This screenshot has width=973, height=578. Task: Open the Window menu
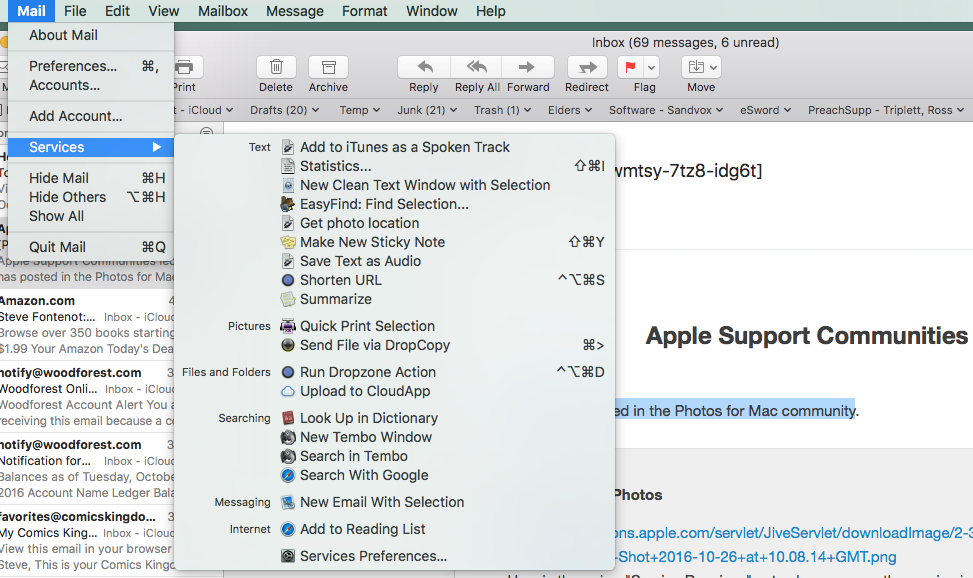pyautogui.click(x=432, y=11)
